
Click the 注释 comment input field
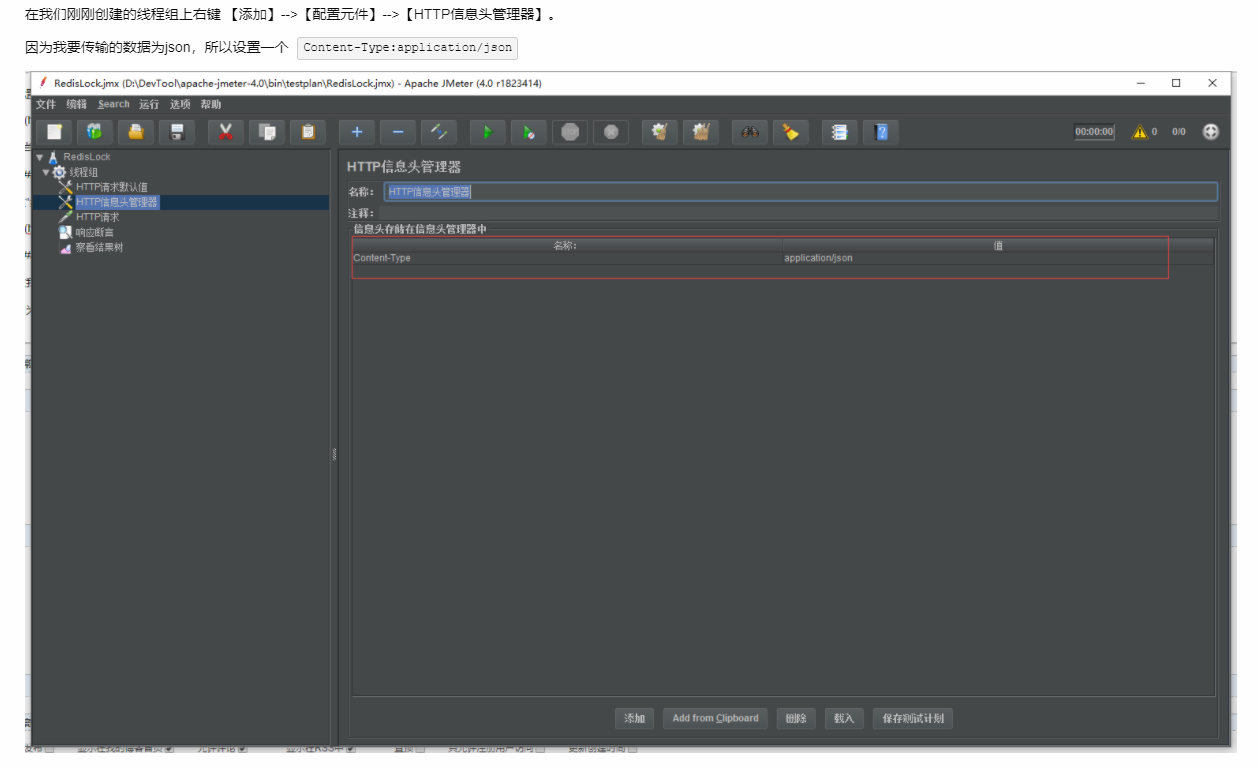[798, 213]
